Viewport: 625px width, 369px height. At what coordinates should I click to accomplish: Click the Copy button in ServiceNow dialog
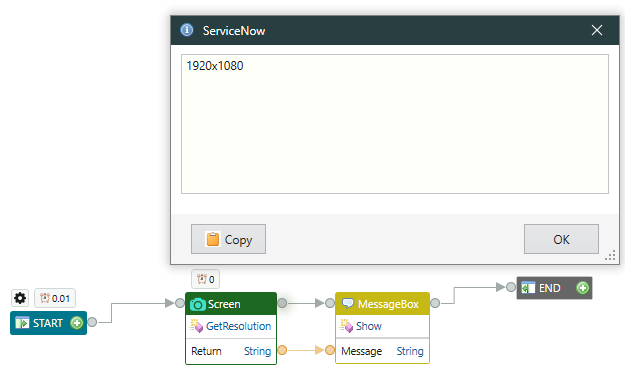click(x=228, y=239)
